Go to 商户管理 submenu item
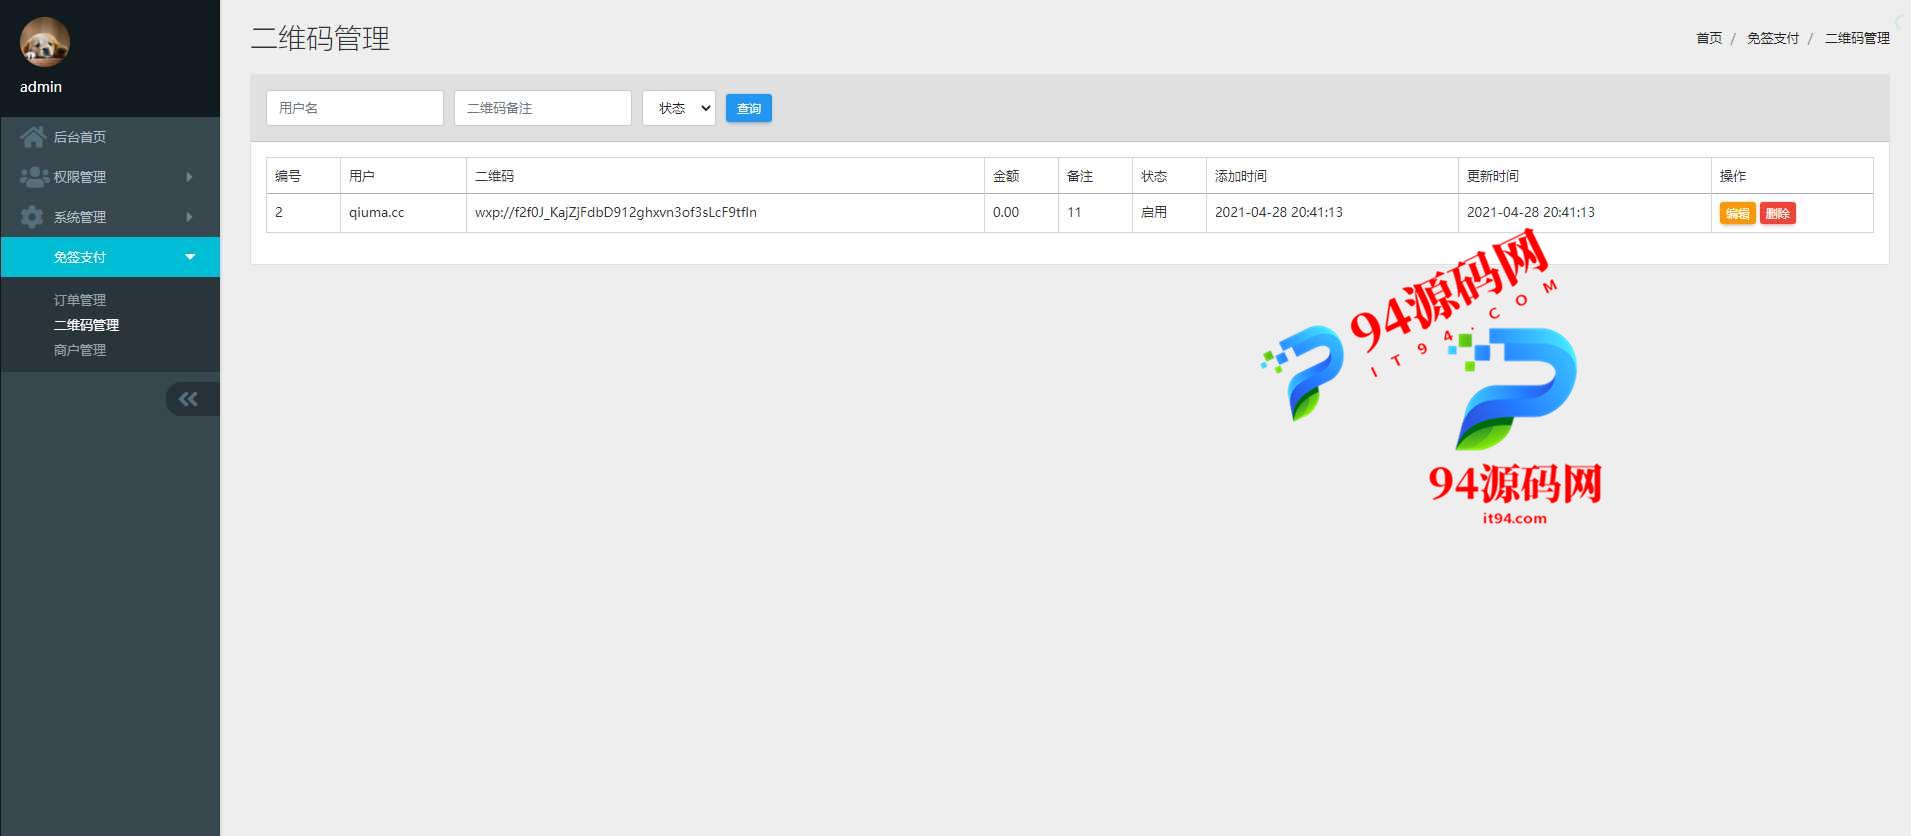 (80, 350)
